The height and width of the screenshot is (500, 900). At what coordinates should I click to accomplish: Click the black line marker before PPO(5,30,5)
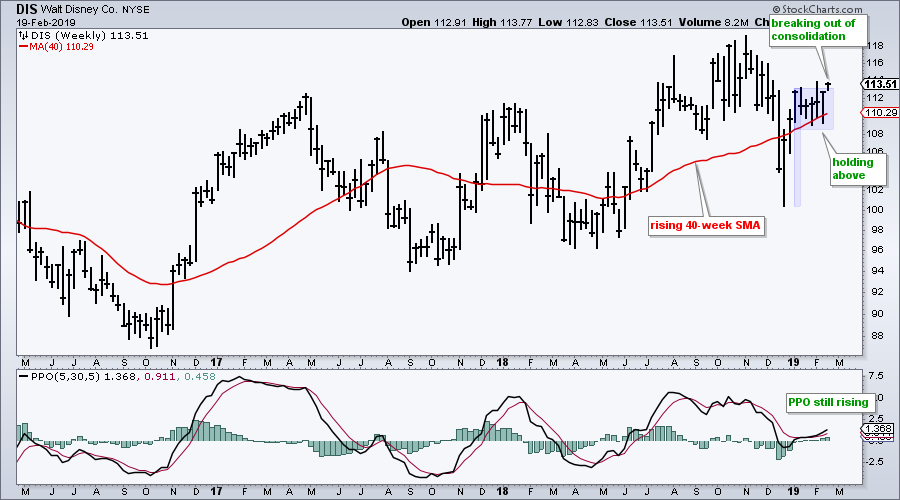coord(24,377)
